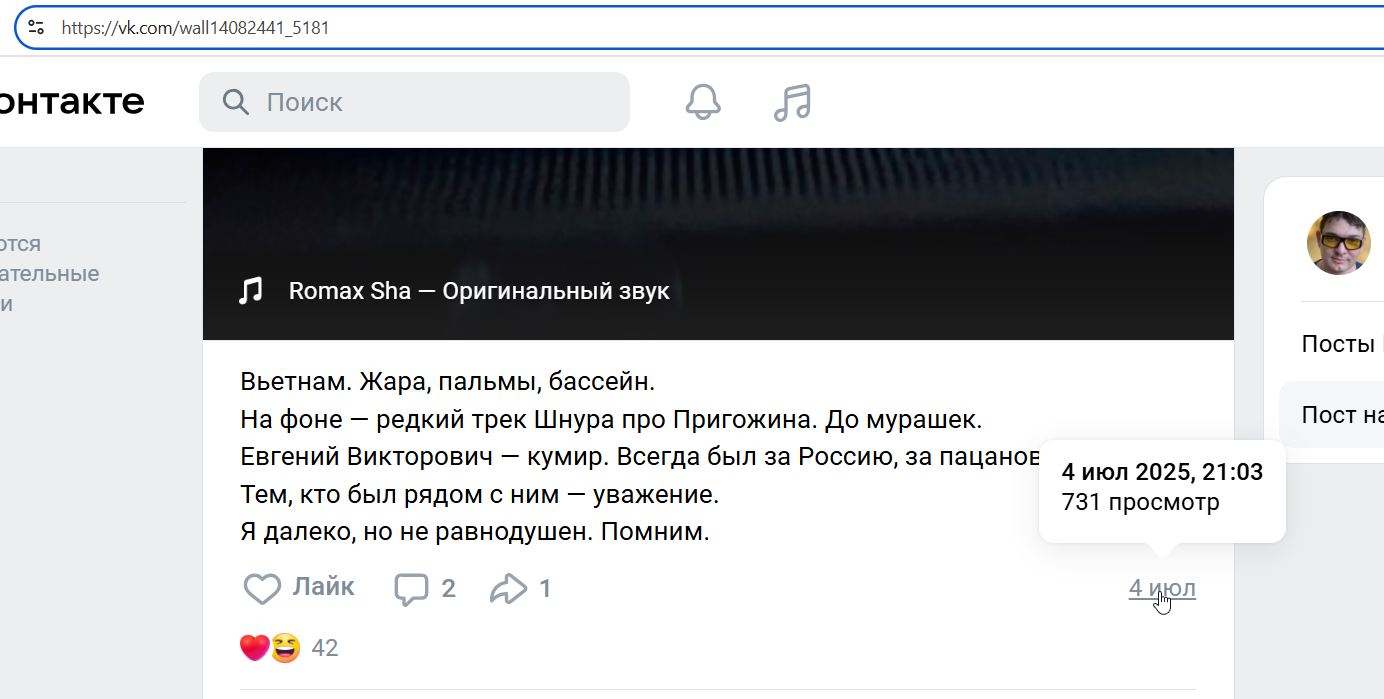This screenshot has width=1384, height=699.
Task: Open Romax Sha — Оригинальный звук track
Action: coord(479,291)
